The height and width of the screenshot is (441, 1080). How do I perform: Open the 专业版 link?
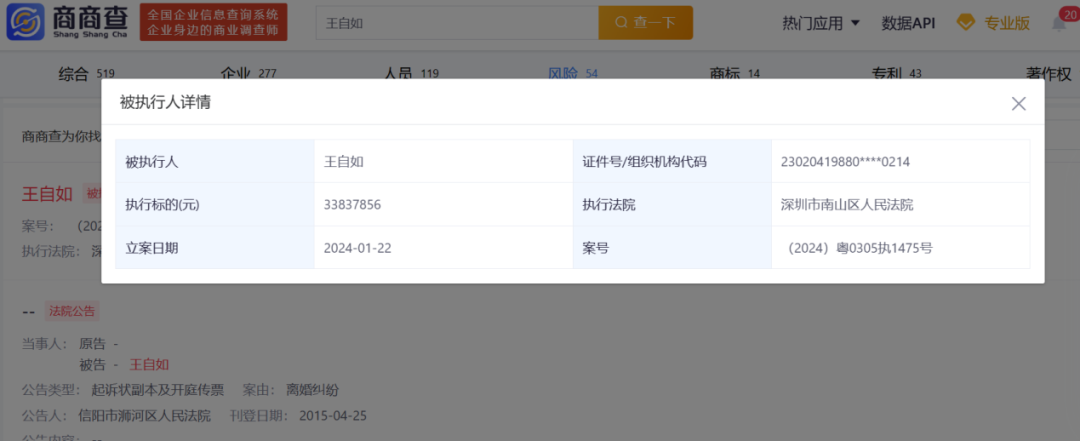click(x=1006, y=23)
